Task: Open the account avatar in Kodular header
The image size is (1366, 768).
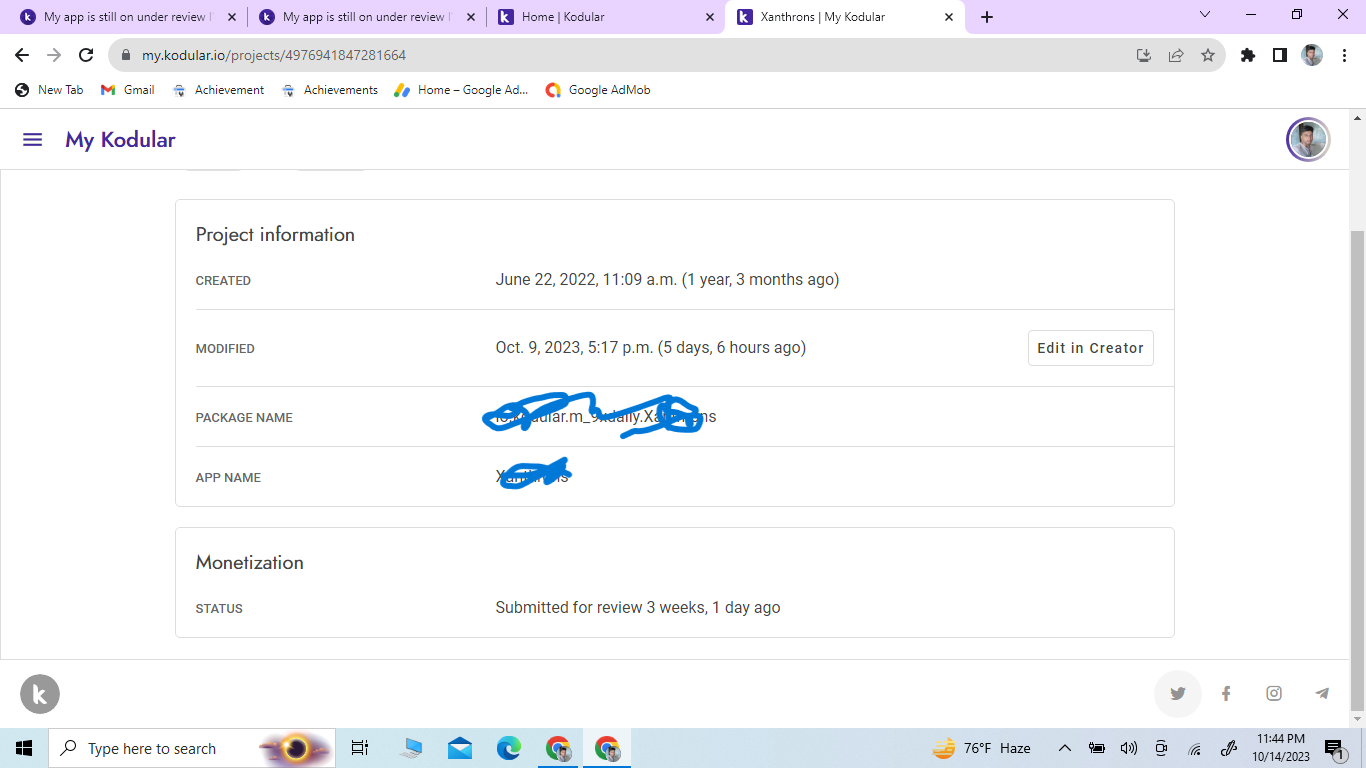Action: [x=1307, y=140]
